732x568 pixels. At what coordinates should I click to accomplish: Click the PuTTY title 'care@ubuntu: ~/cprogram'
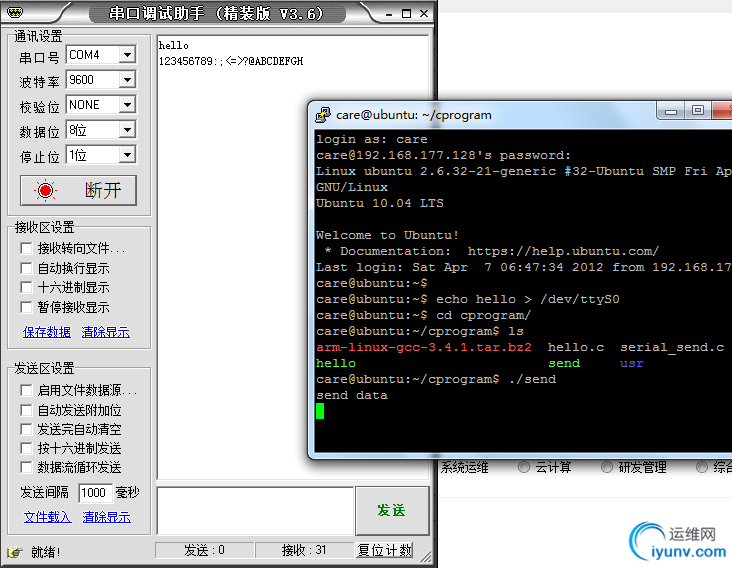click(x=414, y=115)
